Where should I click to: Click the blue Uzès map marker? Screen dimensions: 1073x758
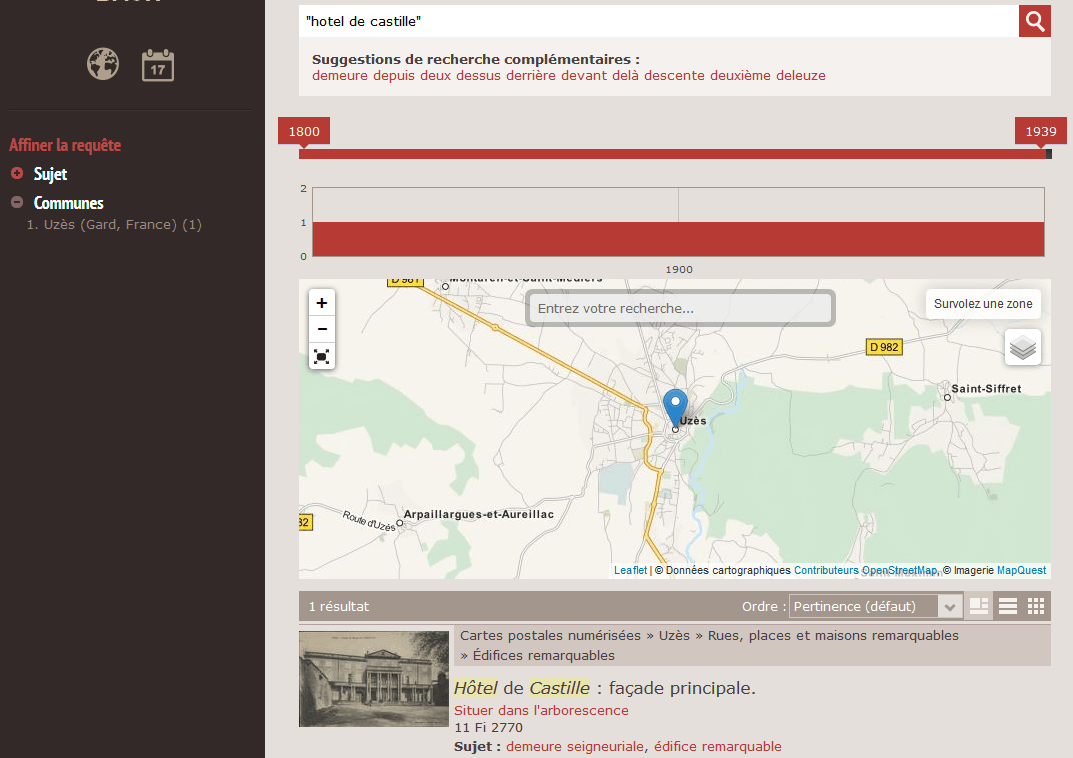676,407
